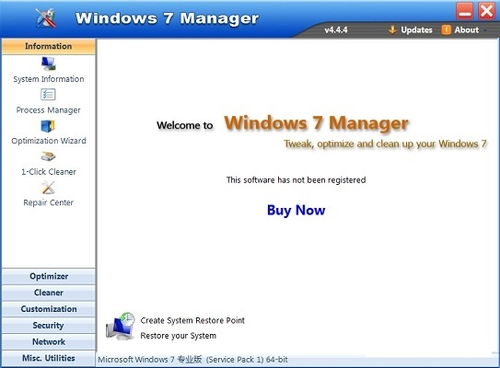Expand the Cleaner section
Image resolution: width=500 pixels, height=368 pixels.
(49, 293)
